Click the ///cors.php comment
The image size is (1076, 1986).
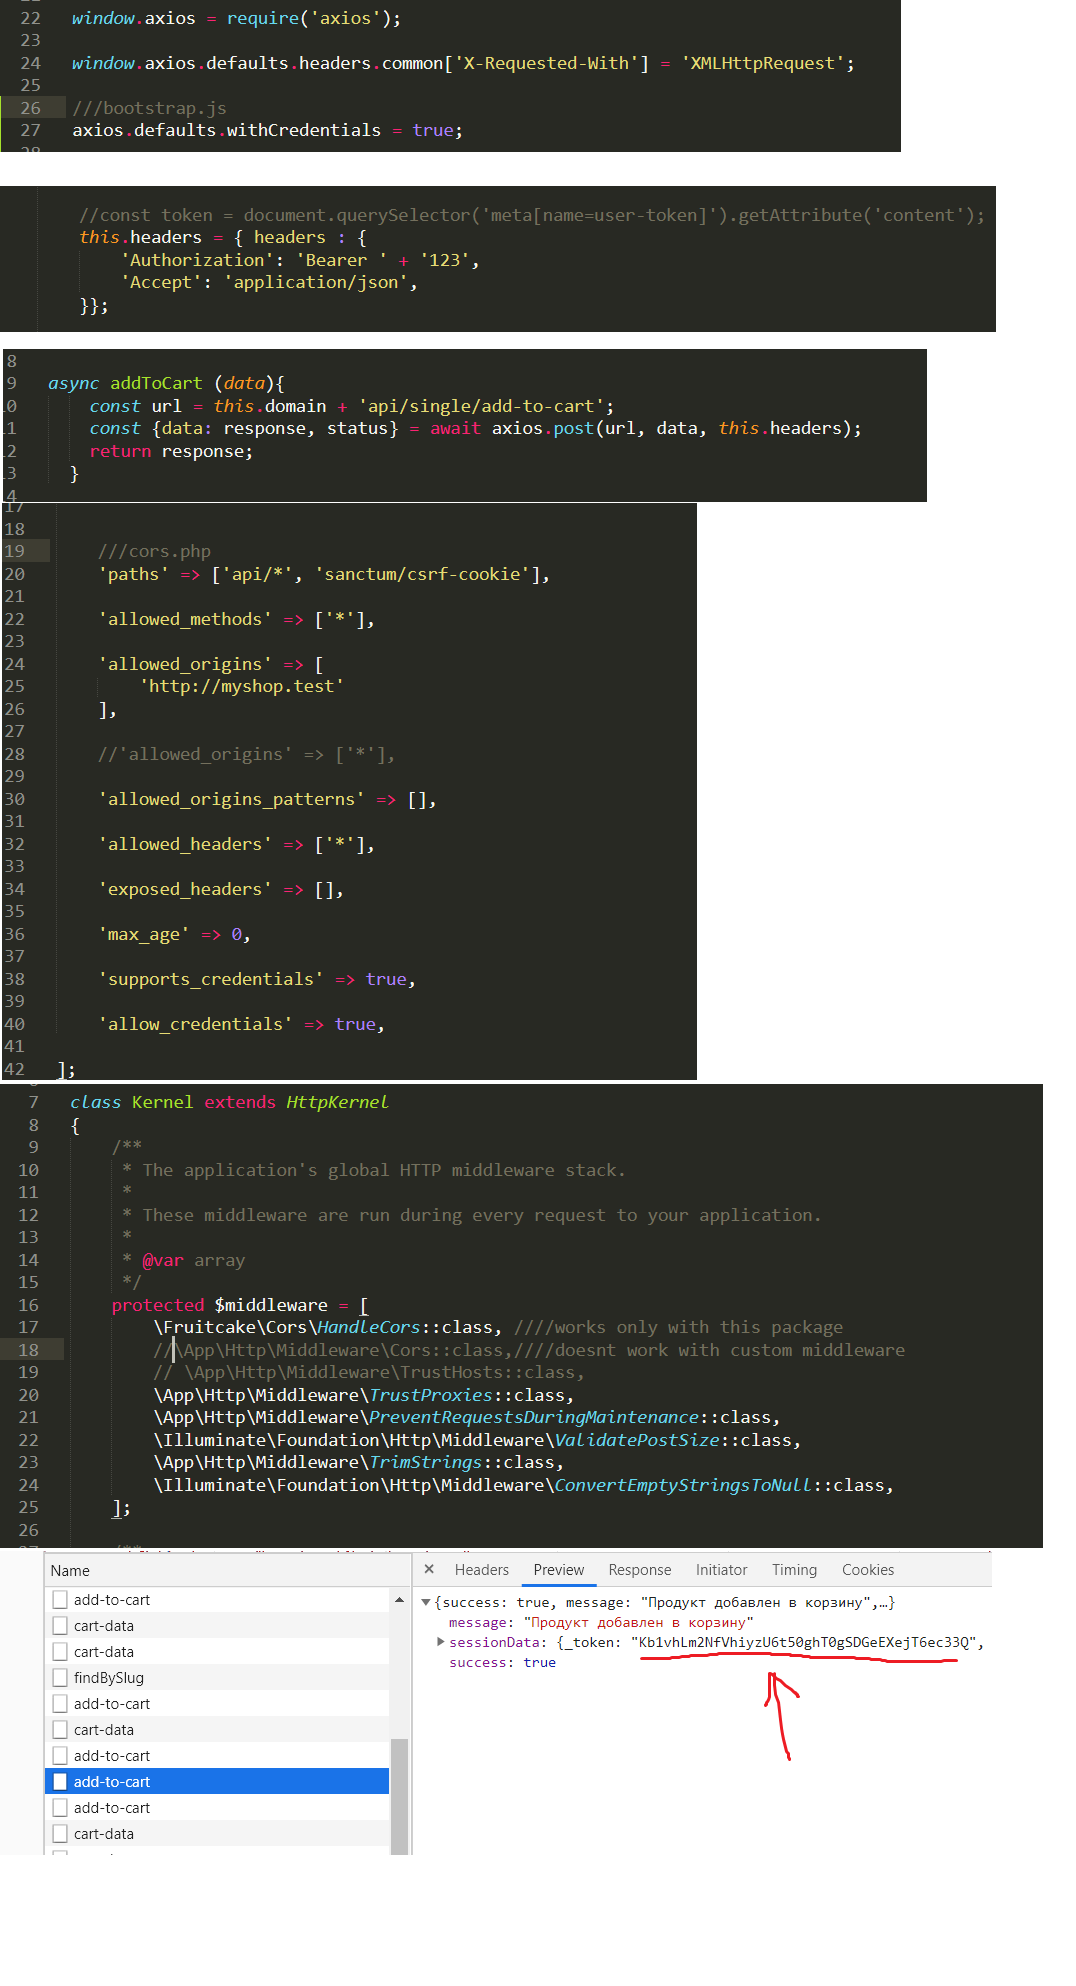tap(154, 551)
